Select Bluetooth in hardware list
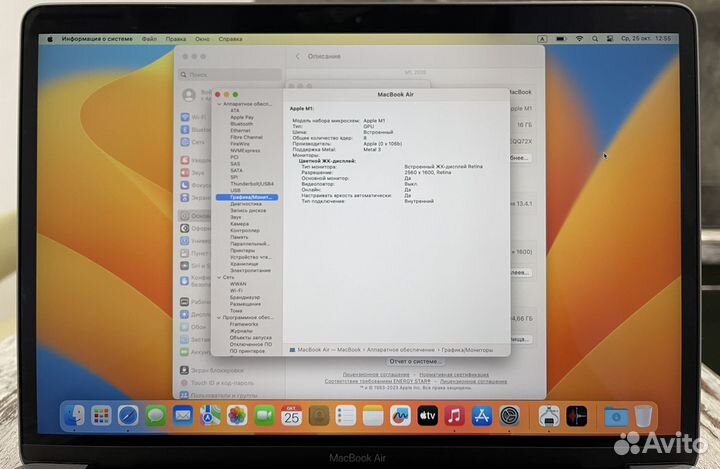This screenshot has height=469, width=720. tap(242, 124)
